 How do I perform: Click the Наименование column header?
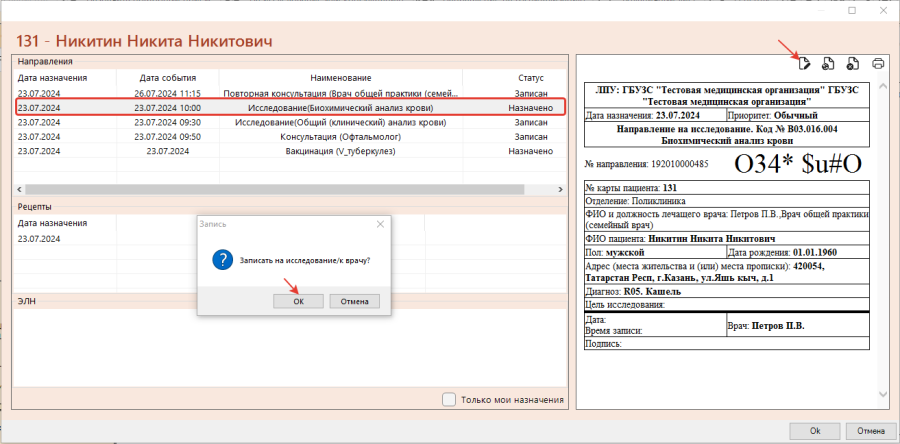[x=341, y=78]
